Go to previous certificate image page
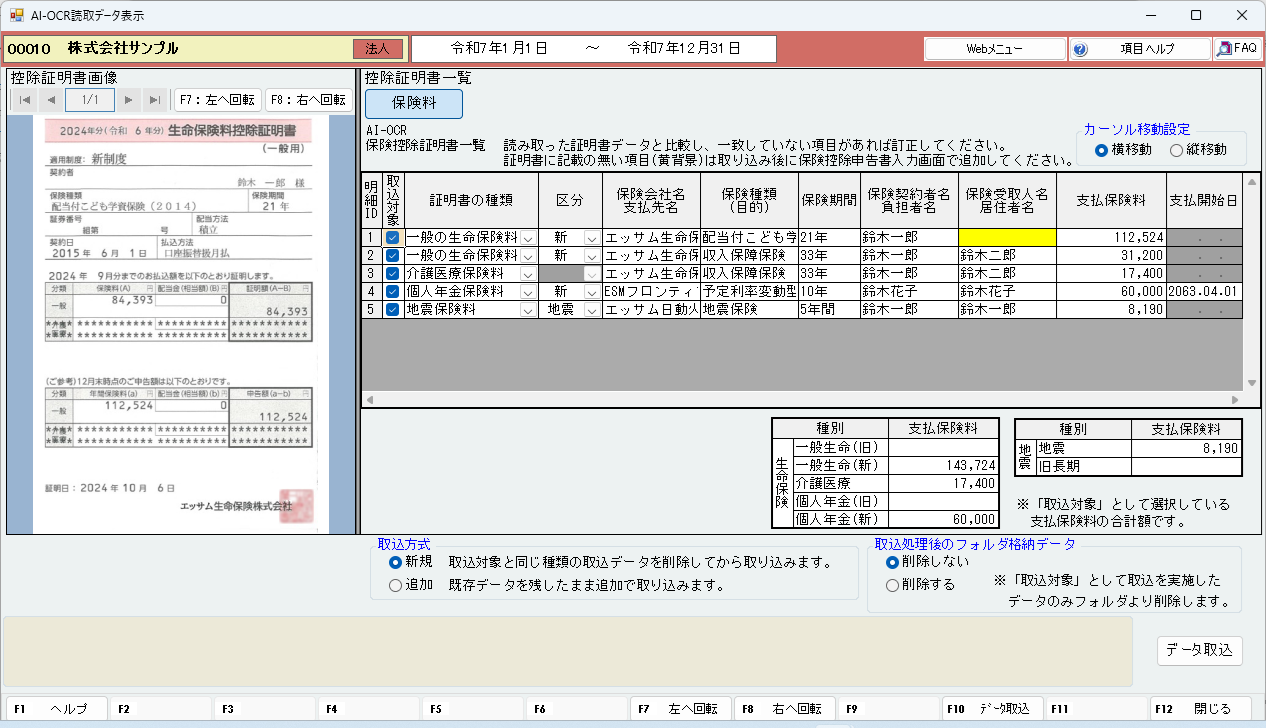This screenshot has height=728, width=1266. (51, 100)
